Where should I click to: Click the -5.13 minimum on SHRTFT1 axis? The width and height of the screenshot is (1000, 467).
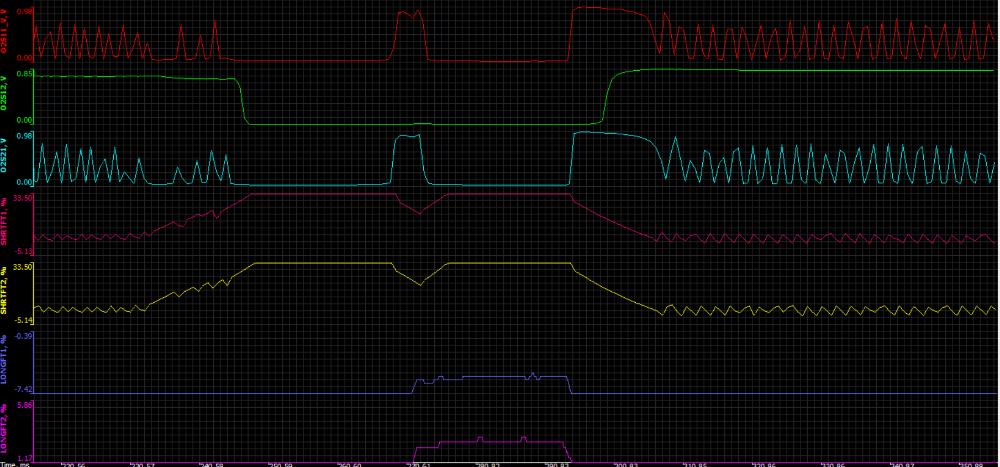point(25,250)
